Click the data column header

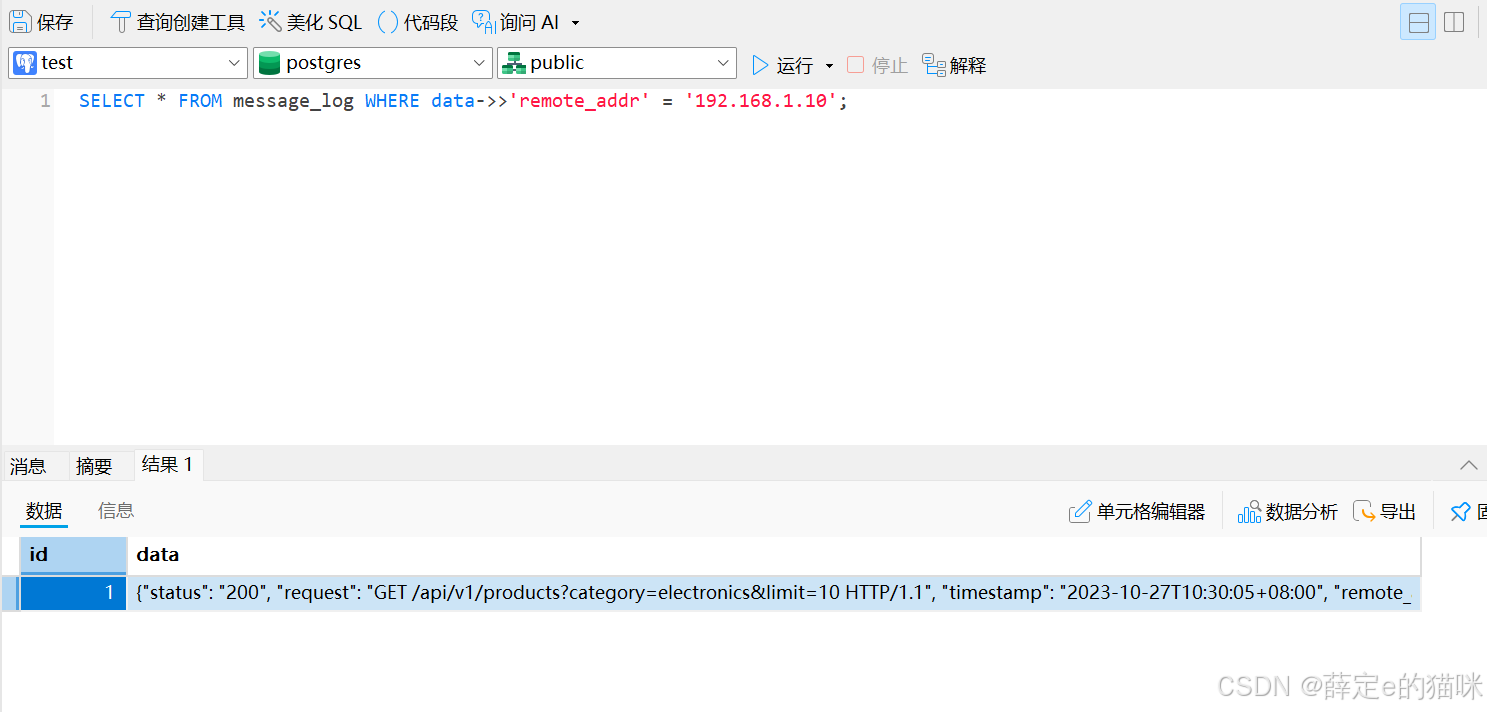pyautogui.click(x=774, y=555)
